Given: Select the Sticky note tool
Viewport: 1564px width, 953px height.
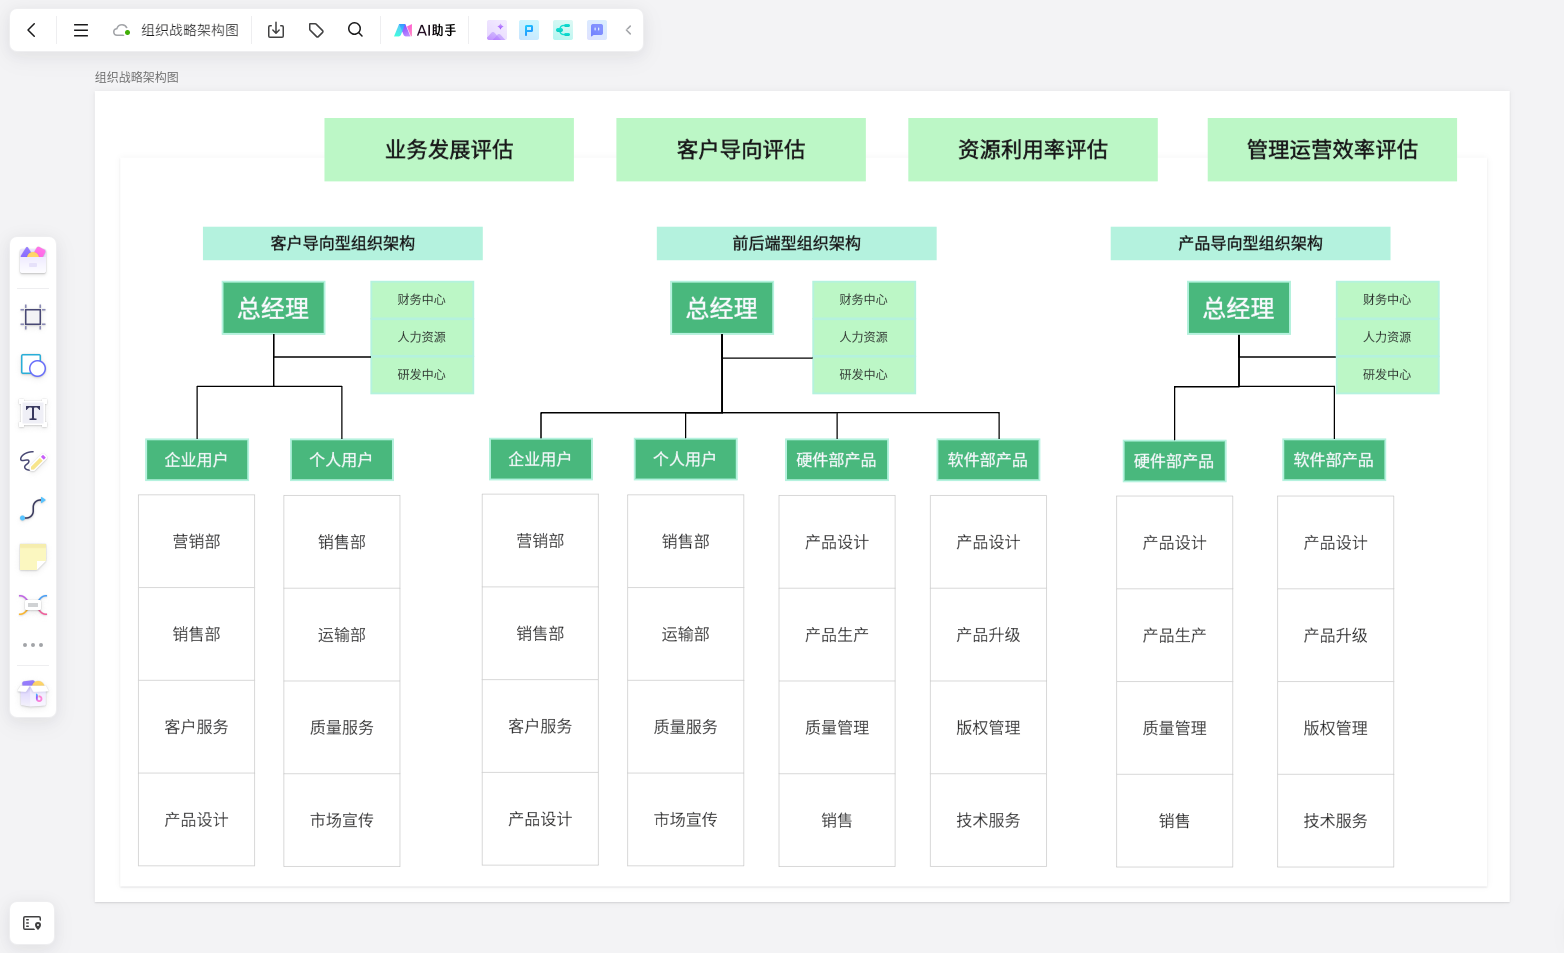Looking at the screenshot, I should pos(33,557).
